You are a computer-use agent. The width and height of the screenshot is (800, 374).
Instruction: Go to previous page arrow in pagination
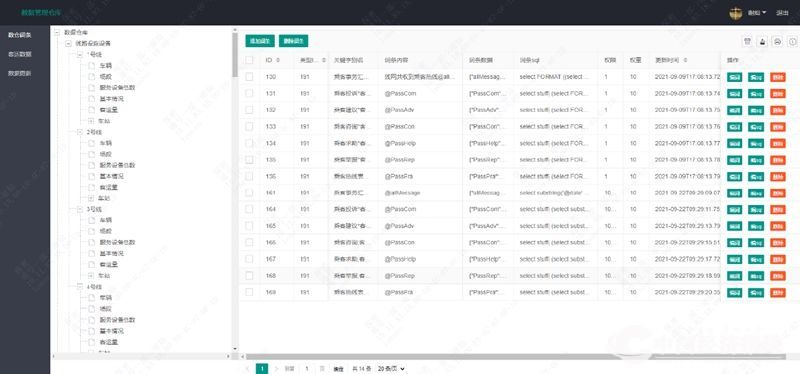(x=248, y=368)
